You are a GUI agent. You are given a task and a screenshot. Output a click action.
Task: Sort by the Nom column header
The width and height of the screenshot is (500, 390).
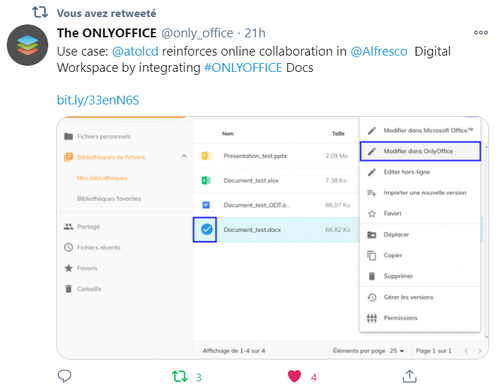pyautogui.click(x=228, y=134)
